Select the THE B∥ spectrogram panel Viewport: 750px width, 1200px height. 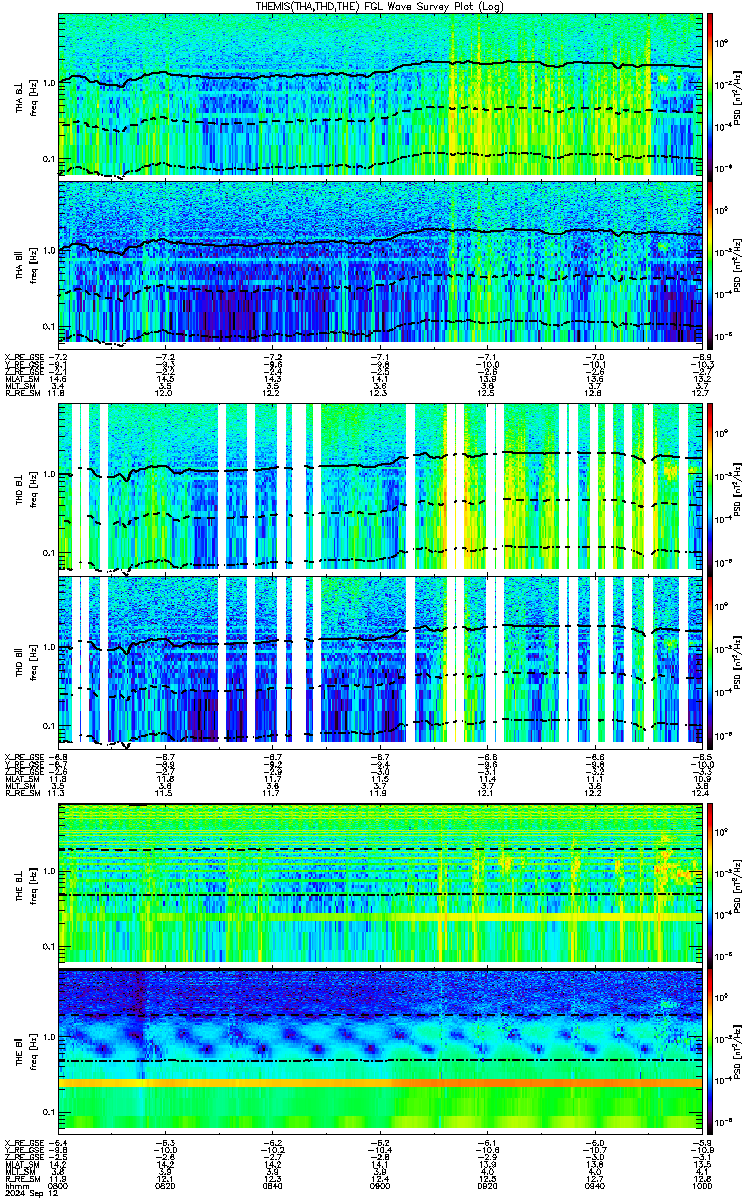380,1053
